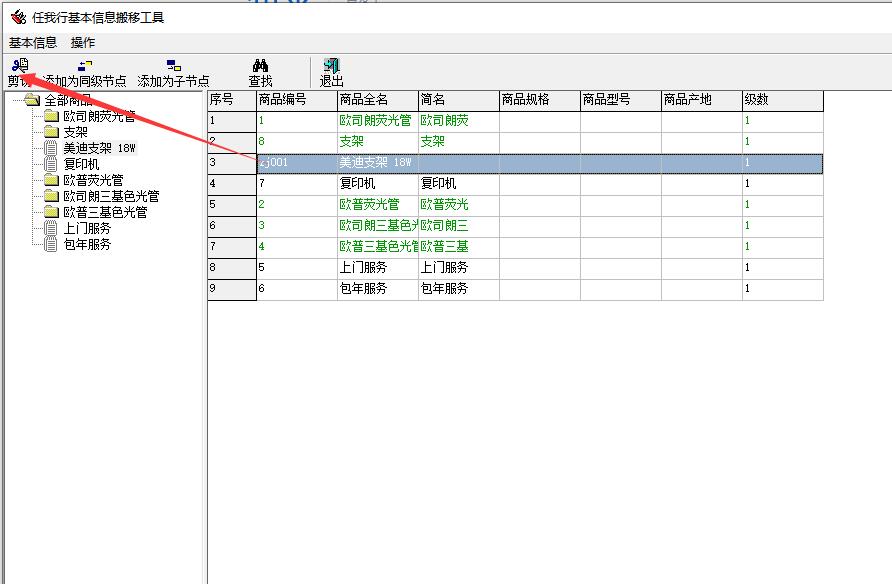Open the 操作 menu

coord(83,43)
